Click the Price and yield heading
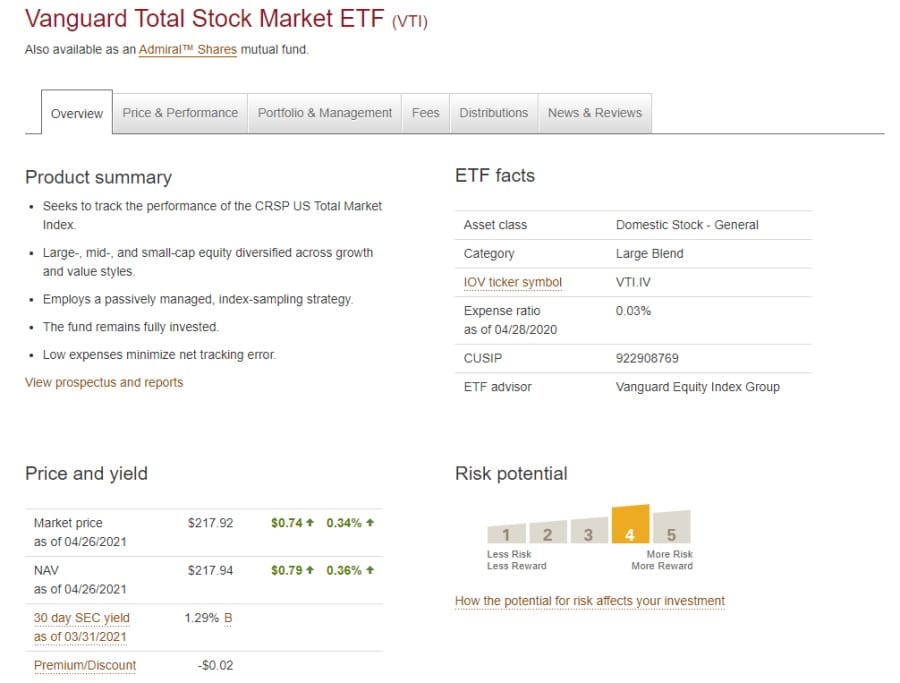The height and width of the screenshot is (683, 900). tap(86, 474)
